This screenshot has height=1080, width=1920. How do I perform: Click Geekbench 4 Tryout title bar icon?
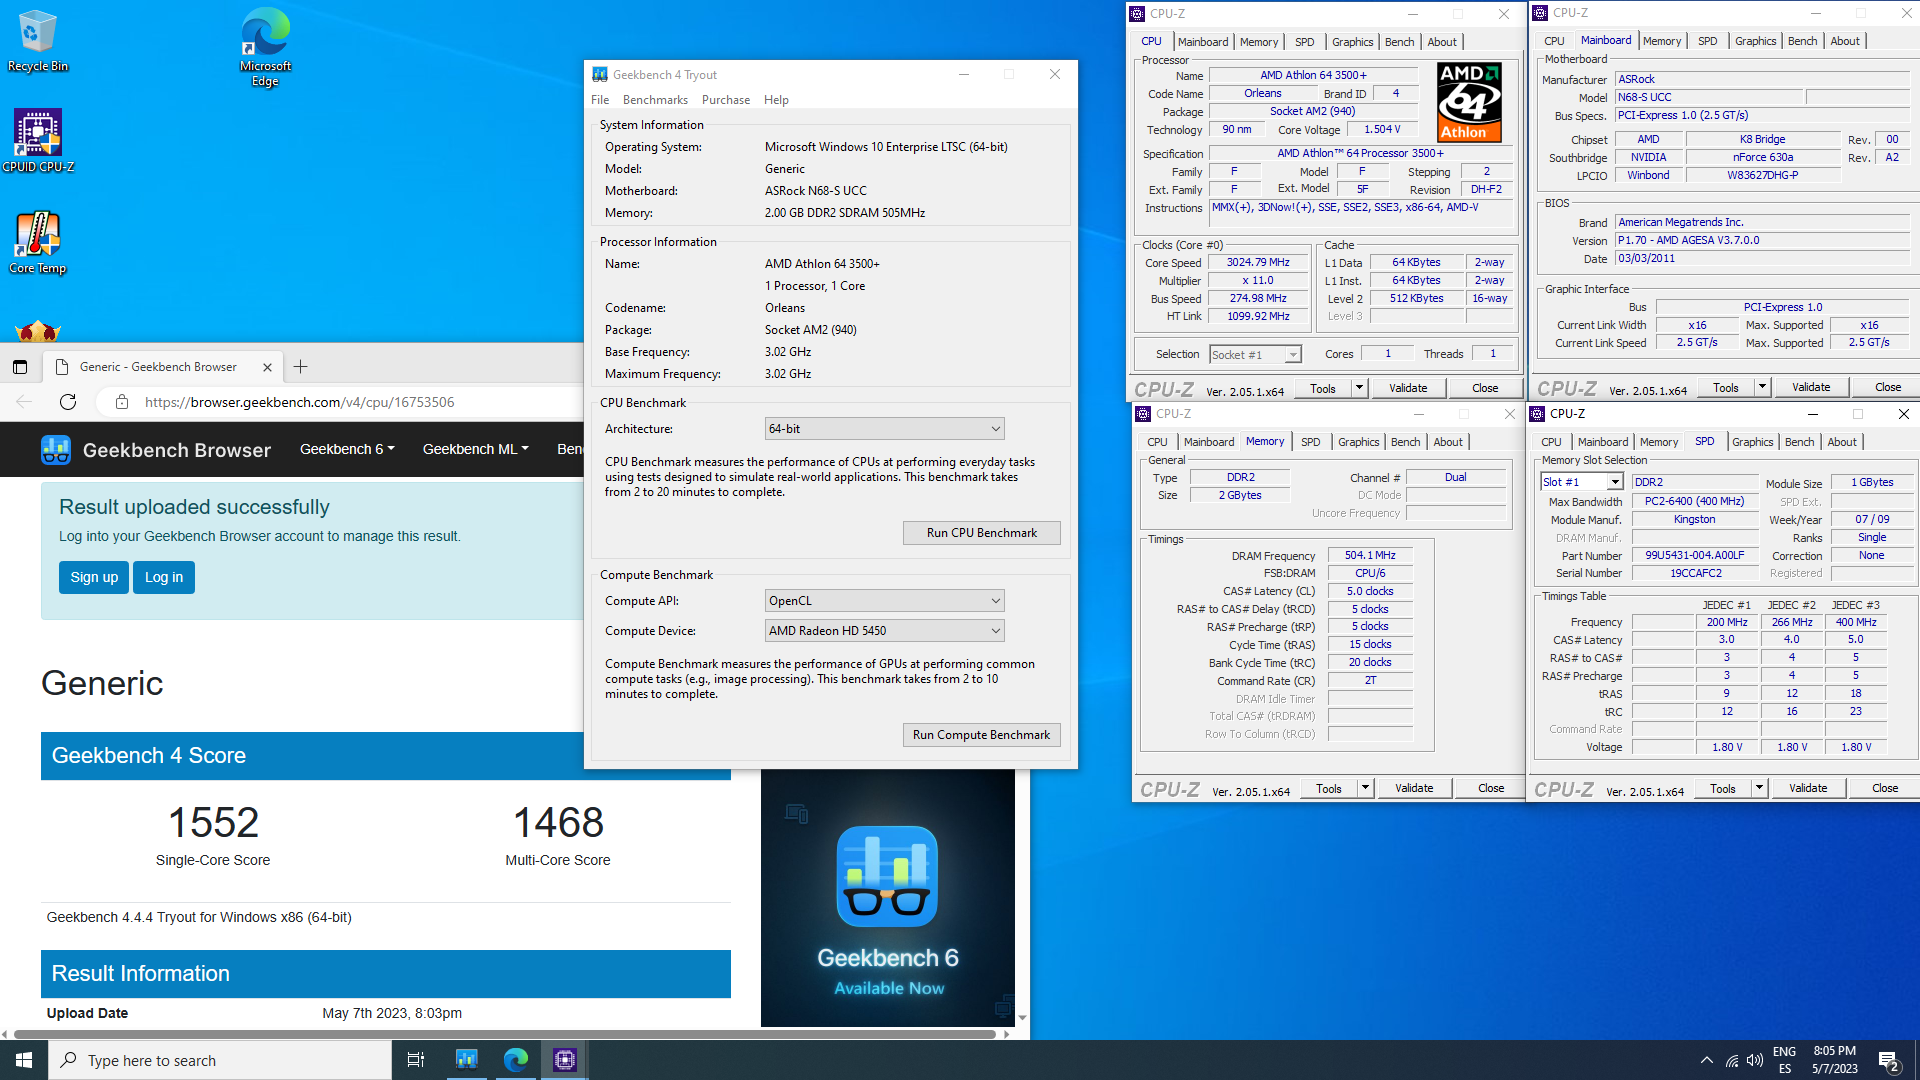point(600,75)
